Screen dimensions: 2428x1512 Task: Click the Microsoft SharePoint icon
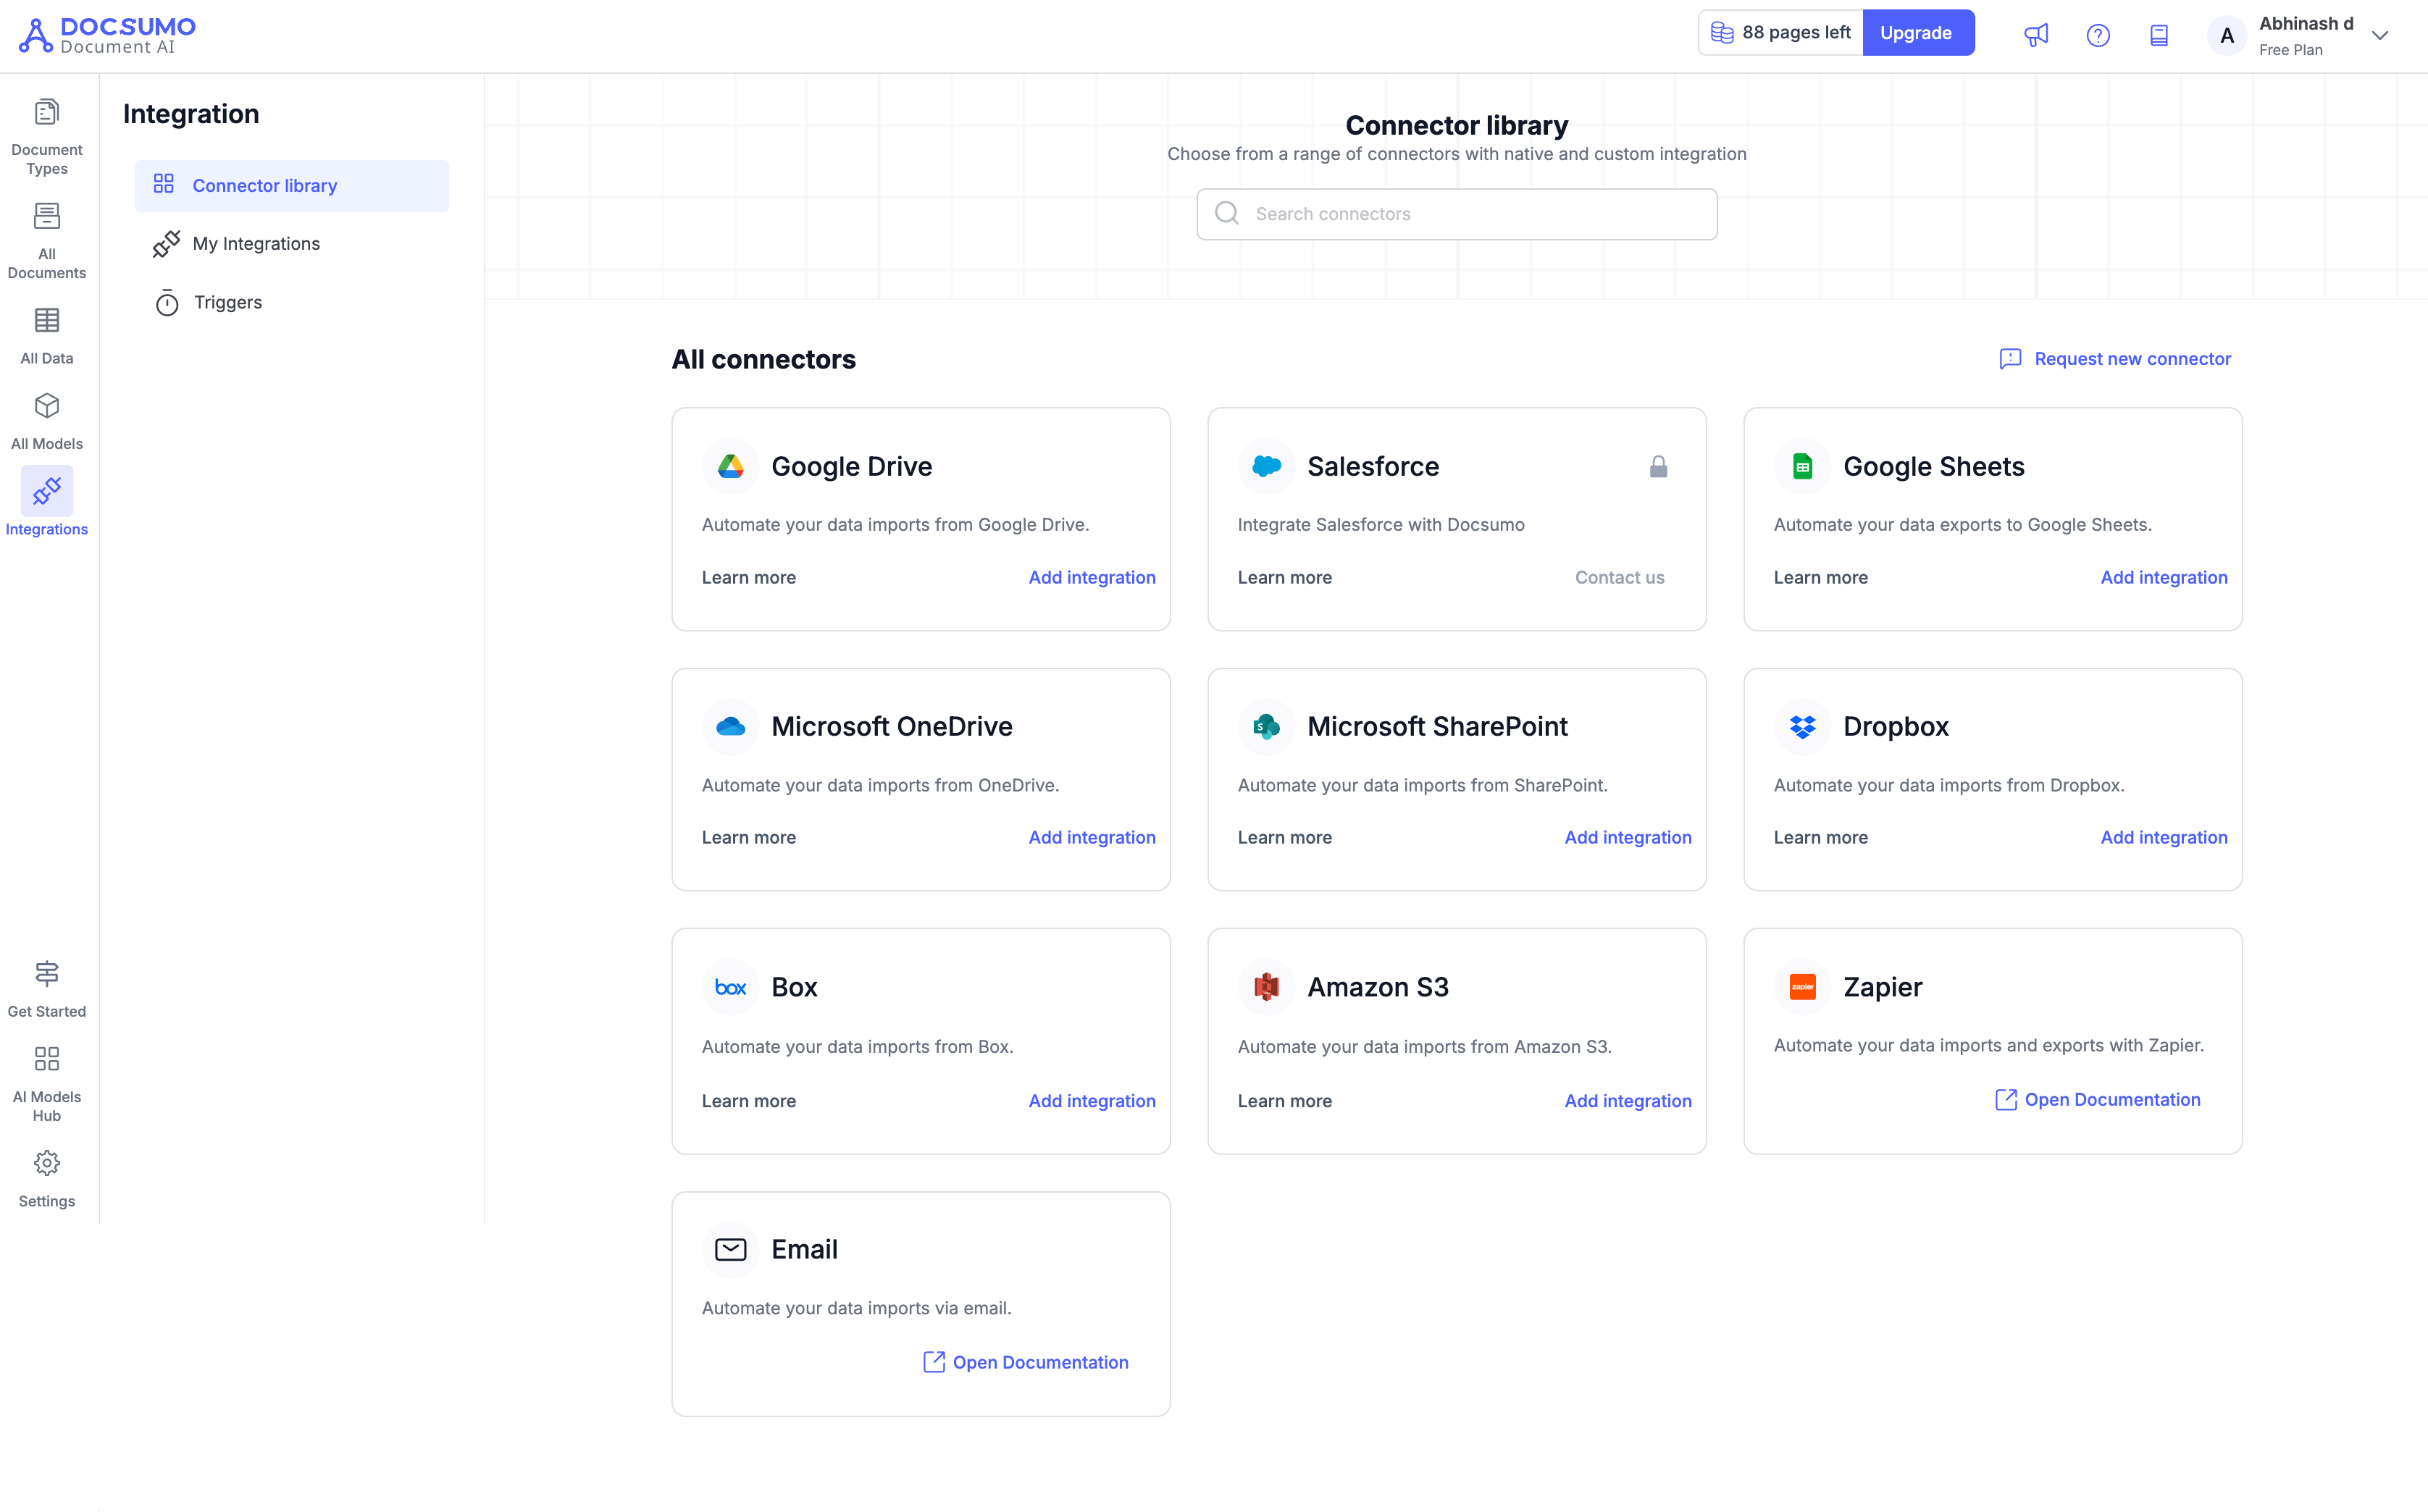point(1266,726)
